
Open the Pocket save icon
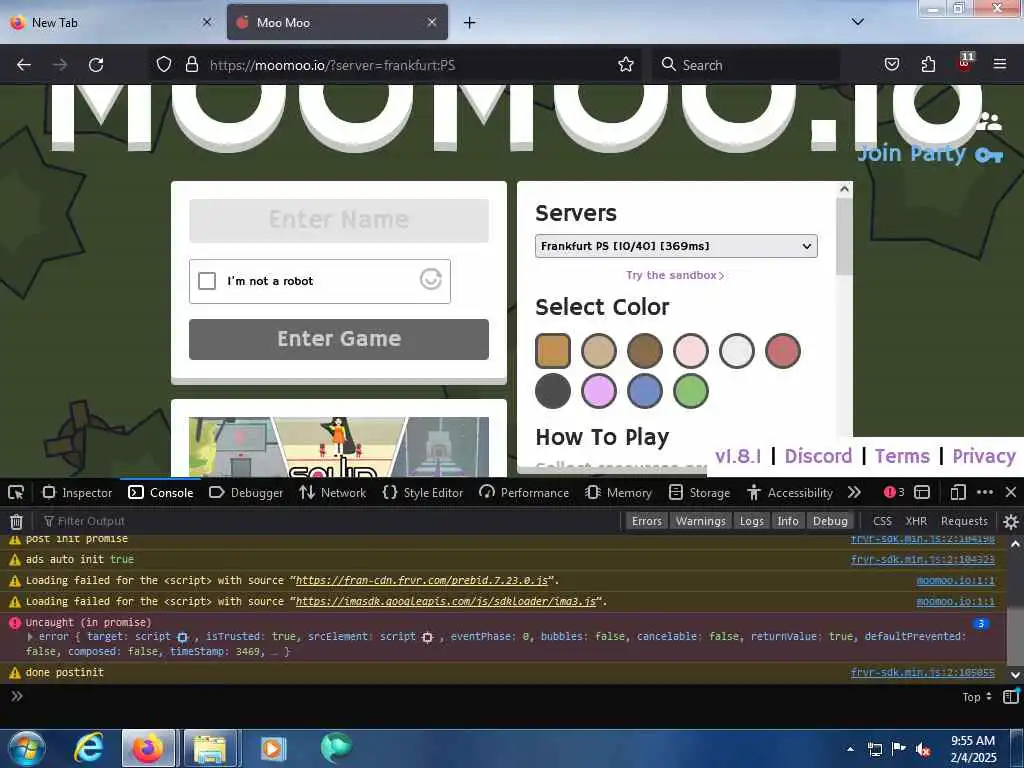pyautogui.click(x=892, y=64)
